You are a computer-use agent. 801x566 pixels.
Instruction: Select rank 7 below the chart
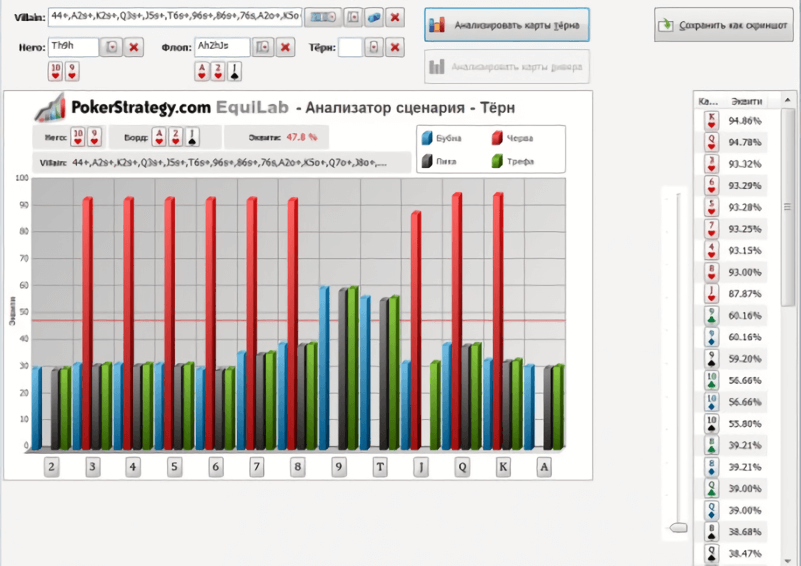click(256, 466)
